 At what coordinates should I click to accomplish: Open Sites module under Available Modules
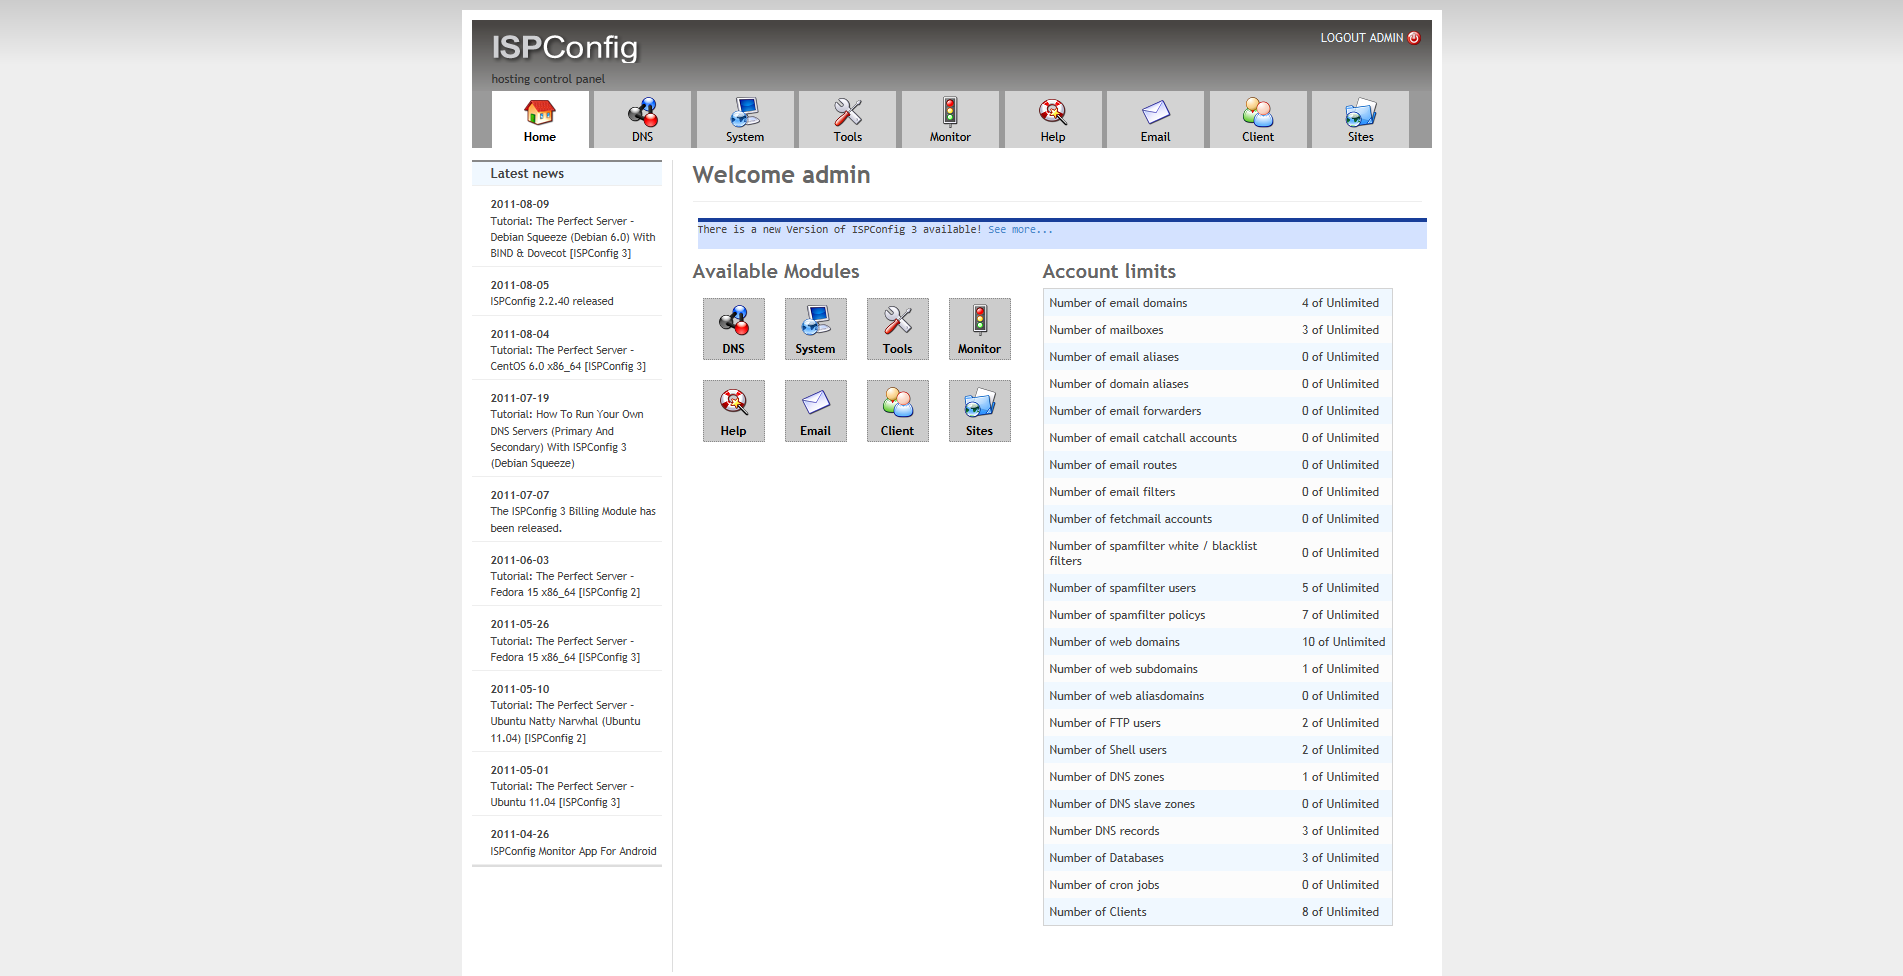[x=980, y=411]
